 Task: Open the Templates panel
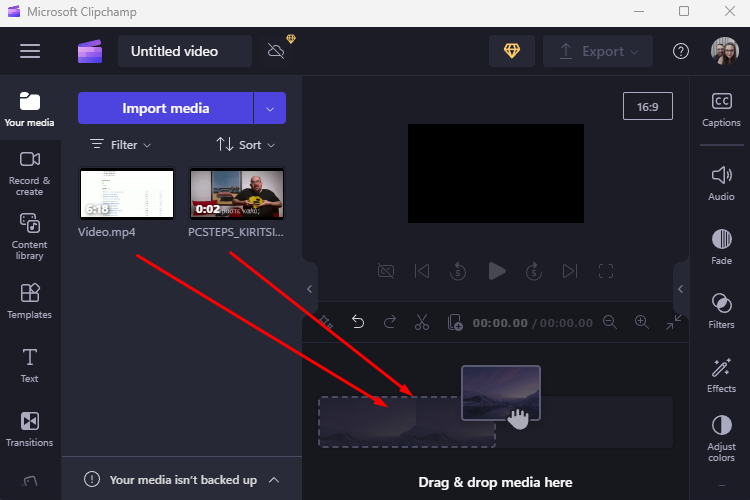pyautogui.click(x=30, y=301)
